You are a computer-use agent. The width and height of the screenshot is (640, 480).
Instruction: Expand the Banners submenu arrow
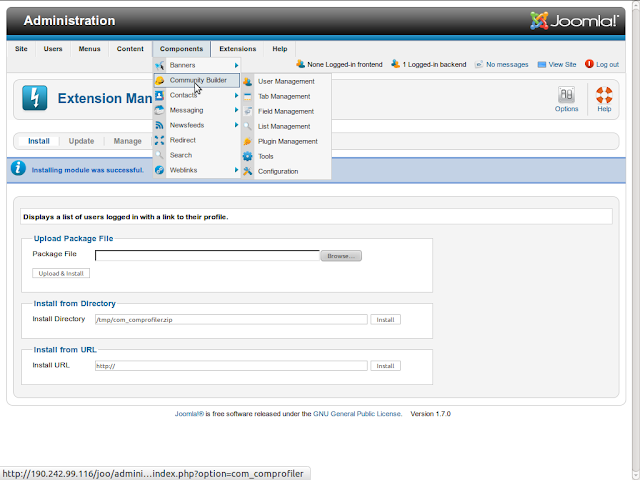tap(236, 65)
